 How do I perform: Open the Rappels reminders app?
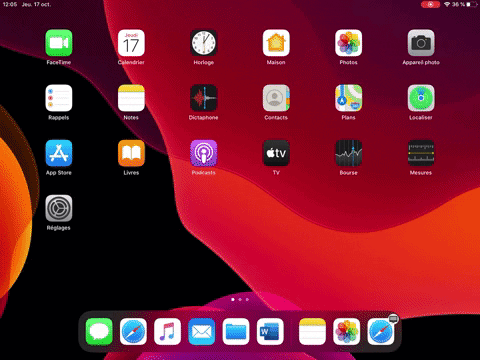(59, 98)
